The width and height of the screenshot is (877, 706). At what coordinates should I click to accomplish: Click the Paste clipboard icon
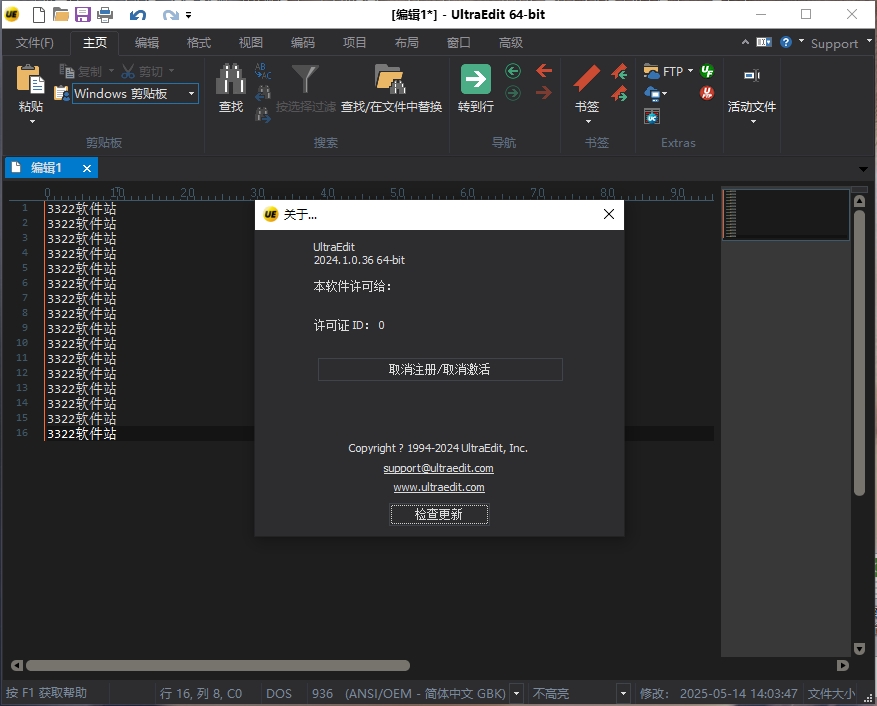coord(31,80)
